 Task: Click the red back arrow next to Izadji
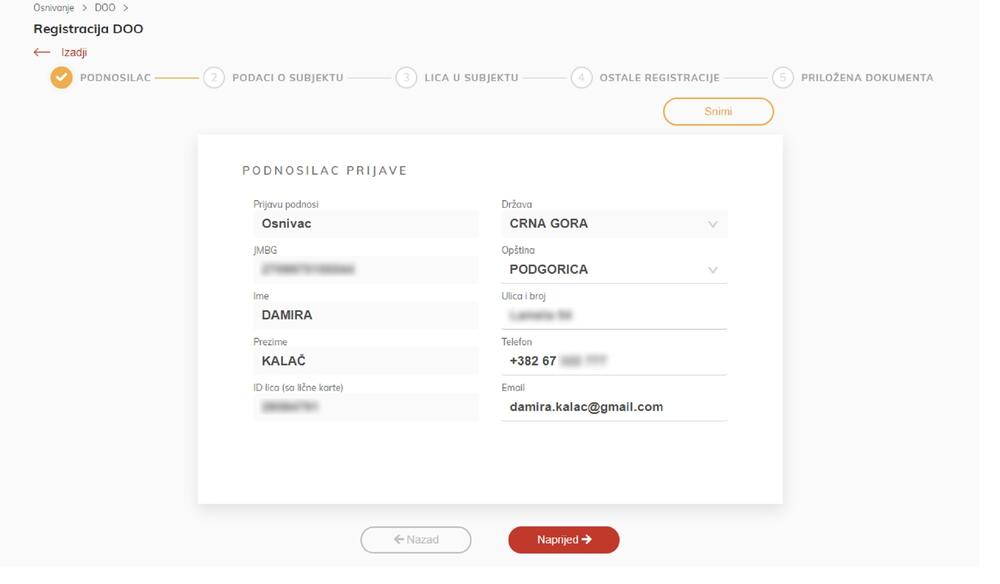point(42,52)
